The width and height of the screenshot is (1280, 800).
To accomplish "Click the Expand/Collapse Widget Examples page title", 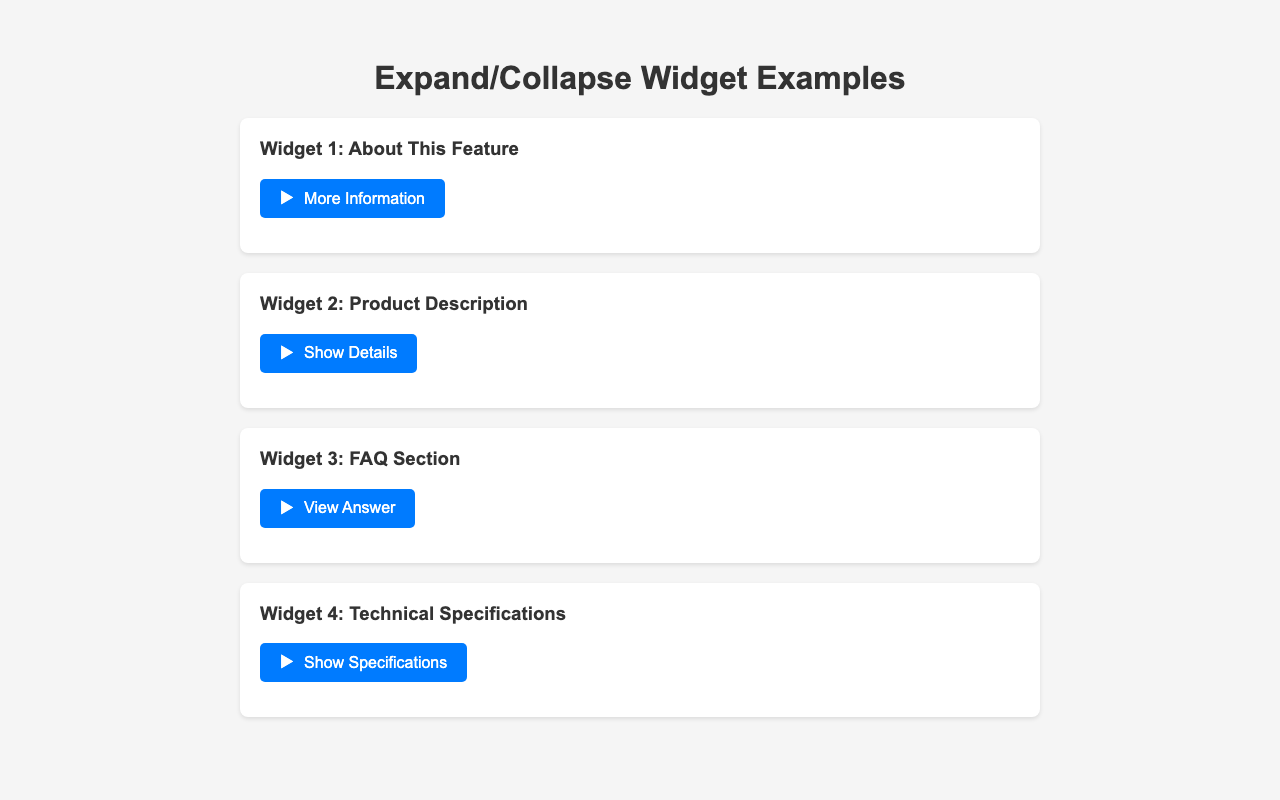I will coord(640,78).
